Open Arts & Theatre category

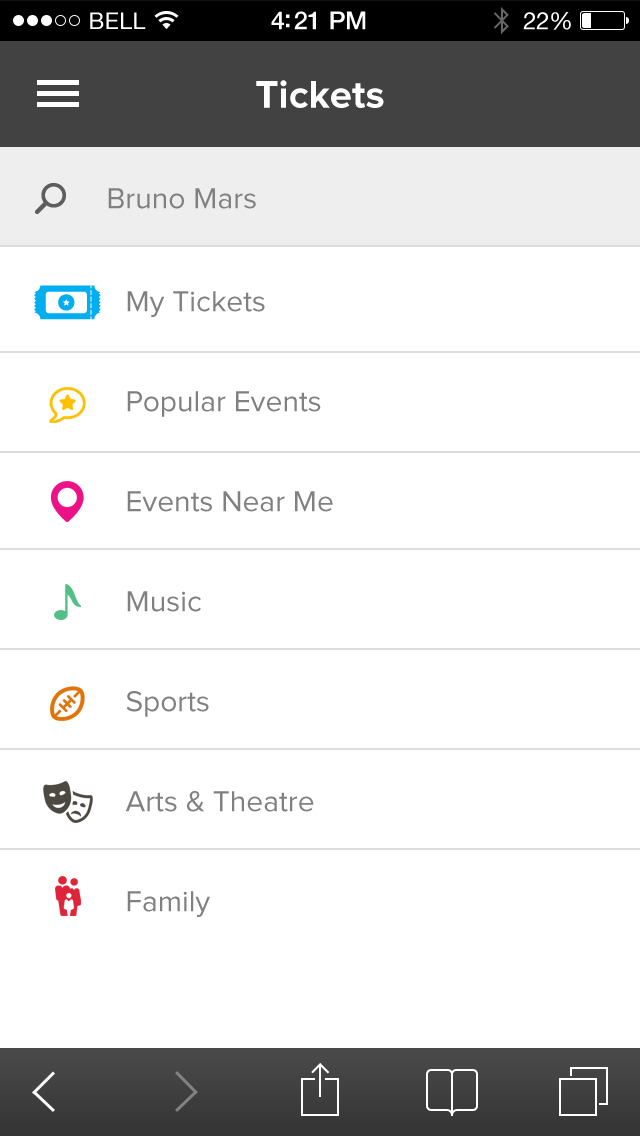pos(220,802)
